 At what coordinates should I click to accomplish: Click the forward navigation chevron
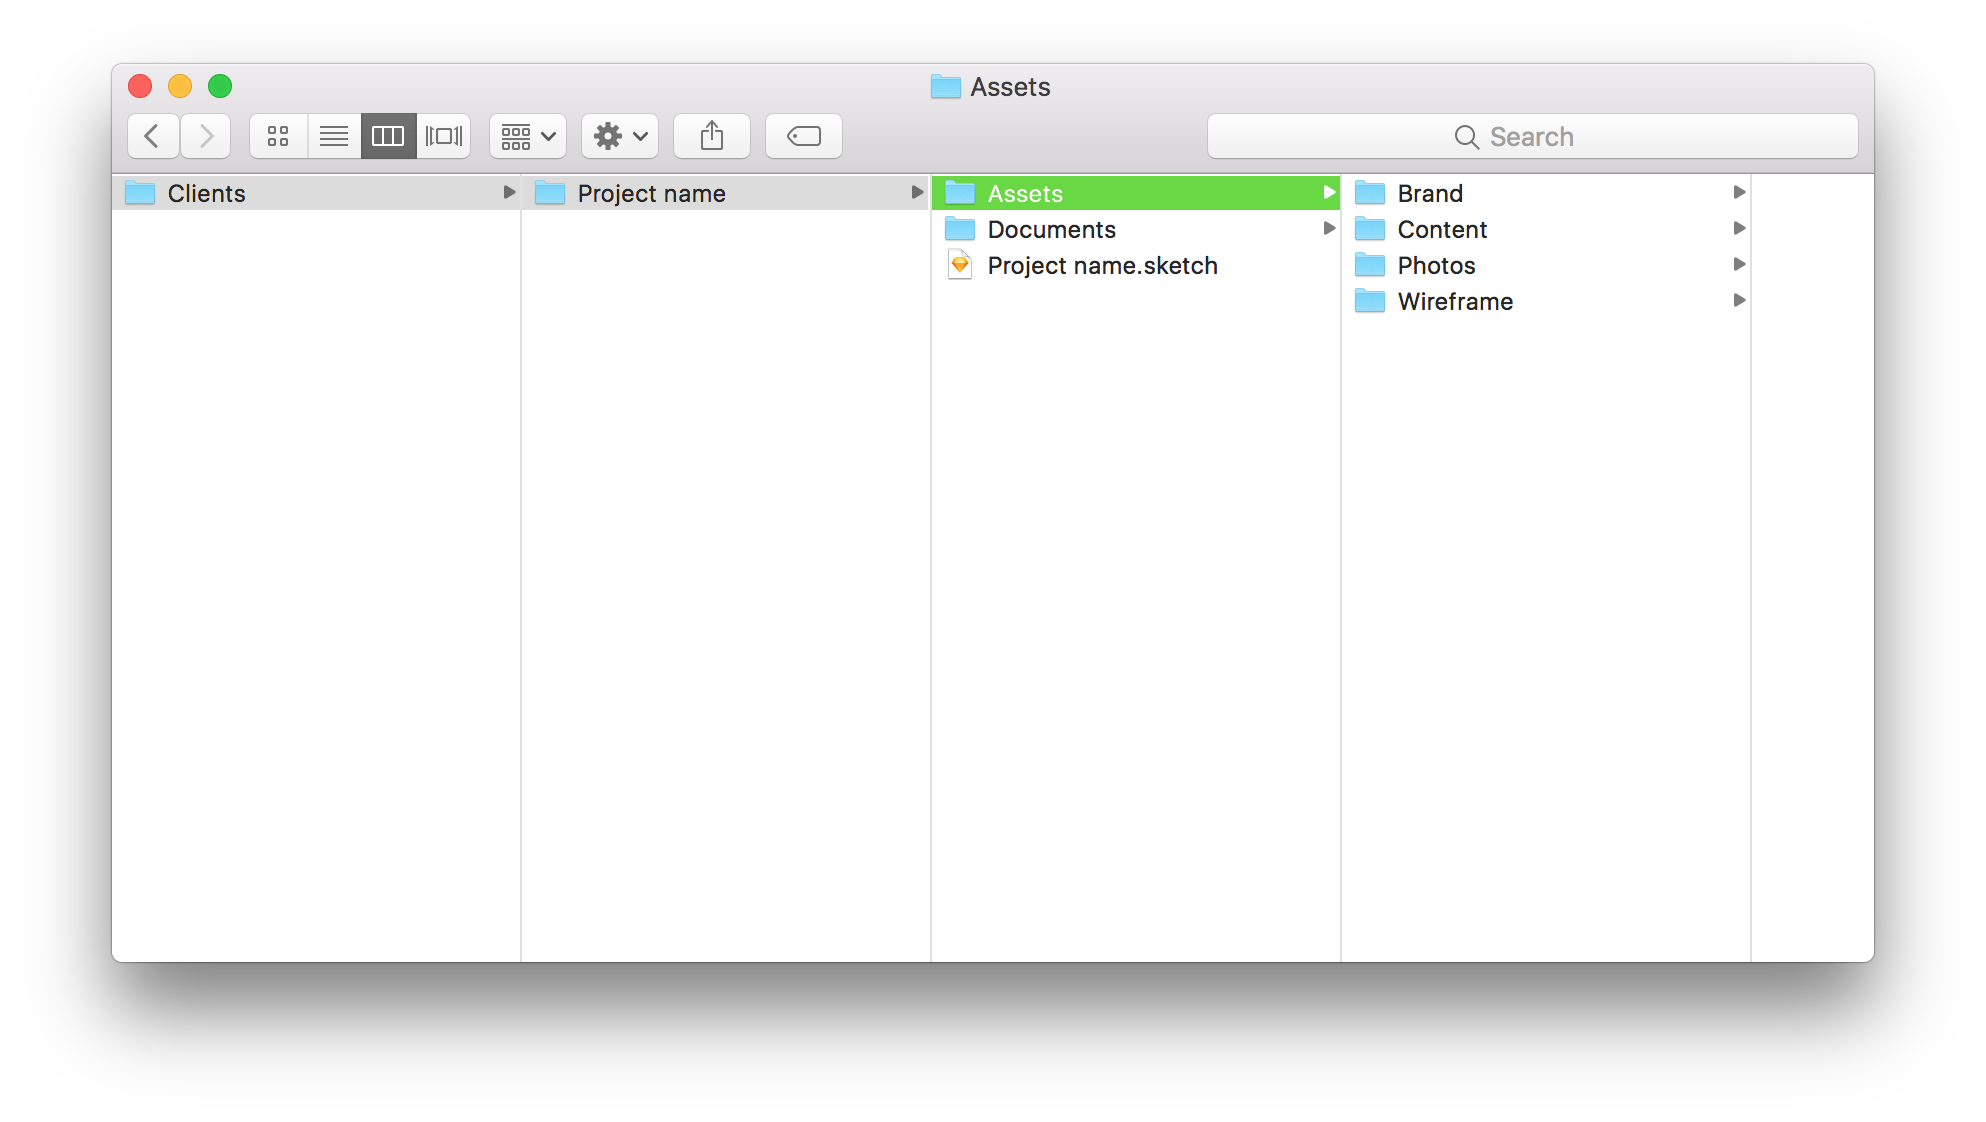click(x=206, y=136)
